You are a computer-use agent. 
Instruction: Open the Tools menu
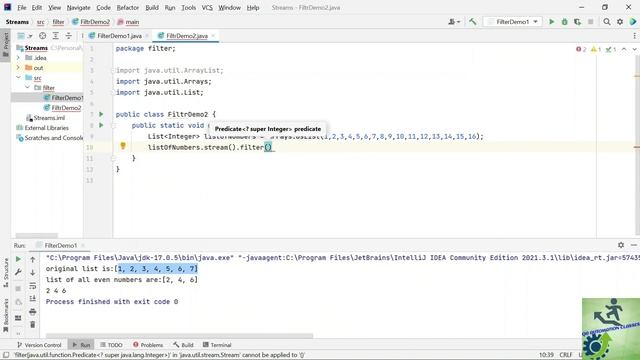[x=188, y=7]
